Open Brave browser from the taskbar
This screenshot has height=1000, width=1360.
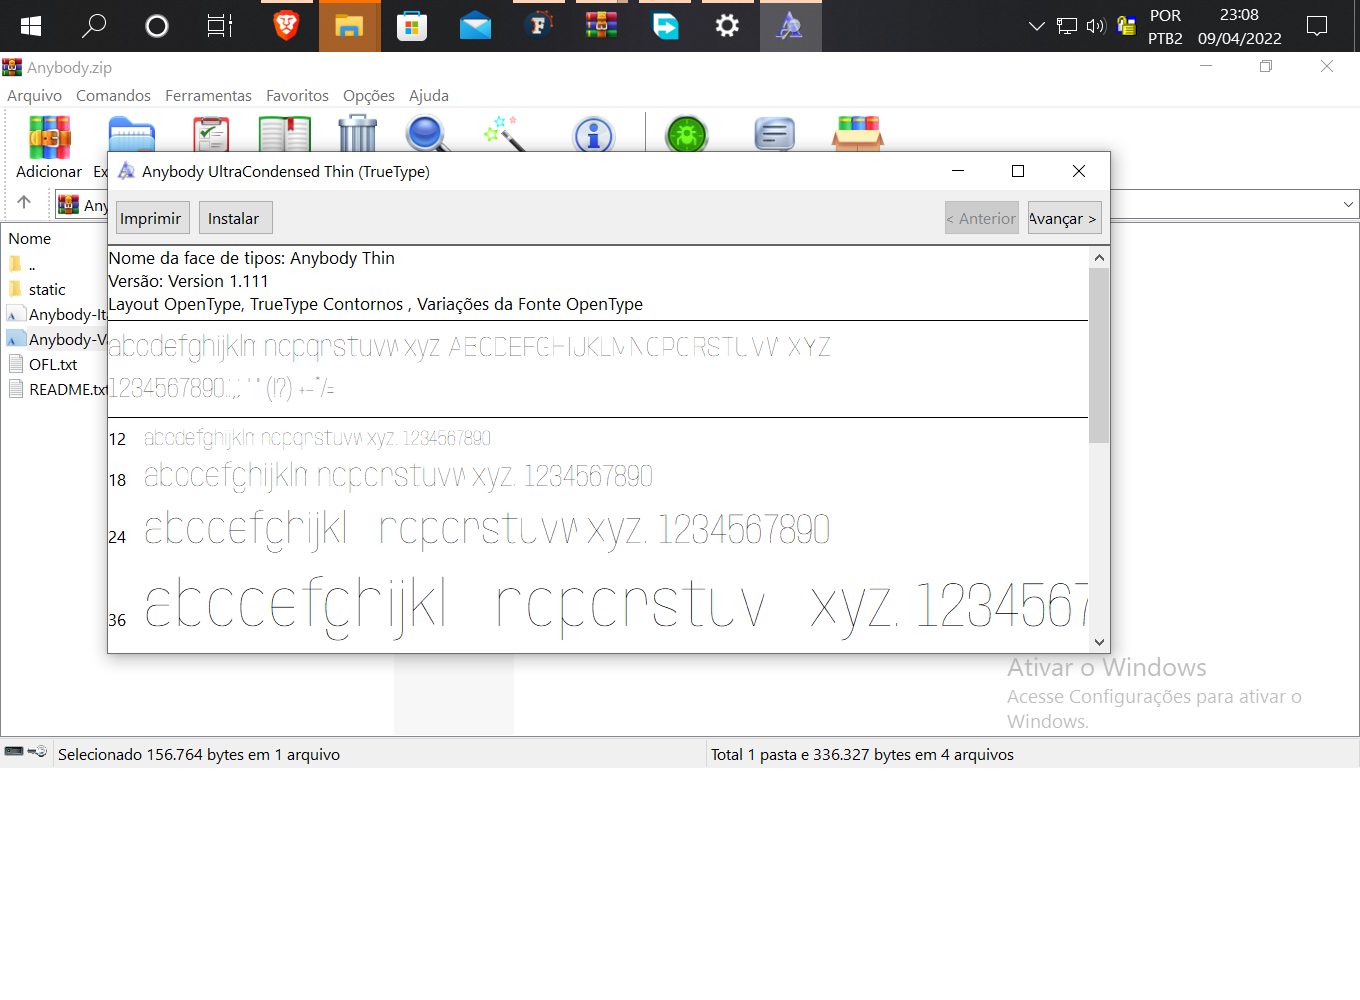[x=286, y=26]
